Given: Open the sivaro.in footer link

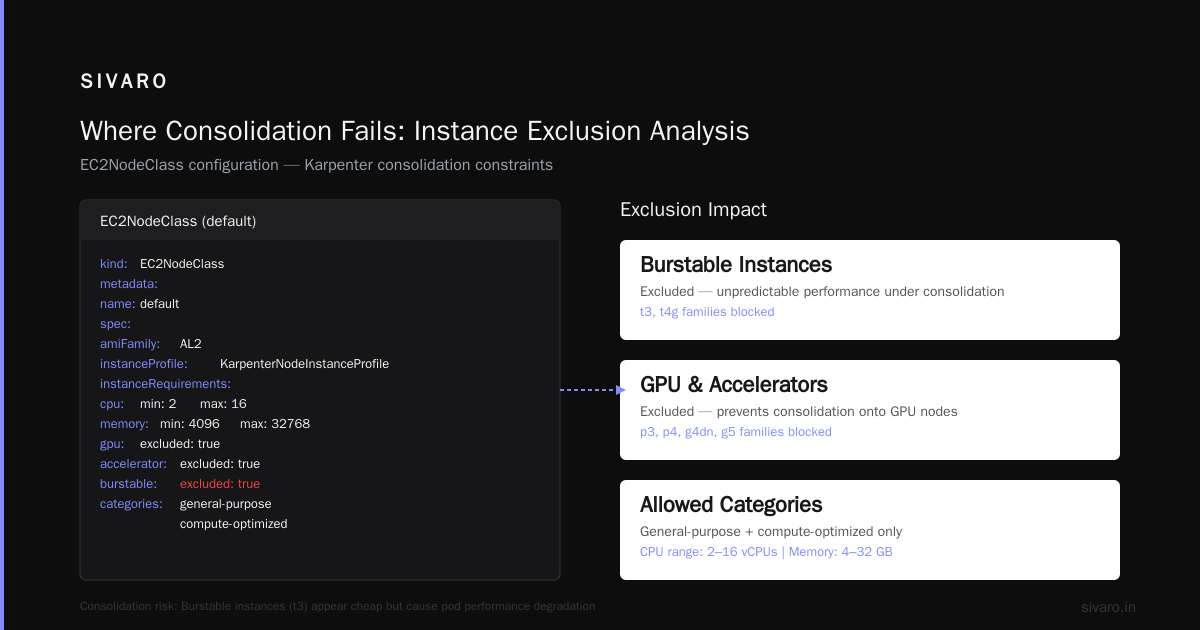Looking at the screenshot, I should (x=1108, y=607).
